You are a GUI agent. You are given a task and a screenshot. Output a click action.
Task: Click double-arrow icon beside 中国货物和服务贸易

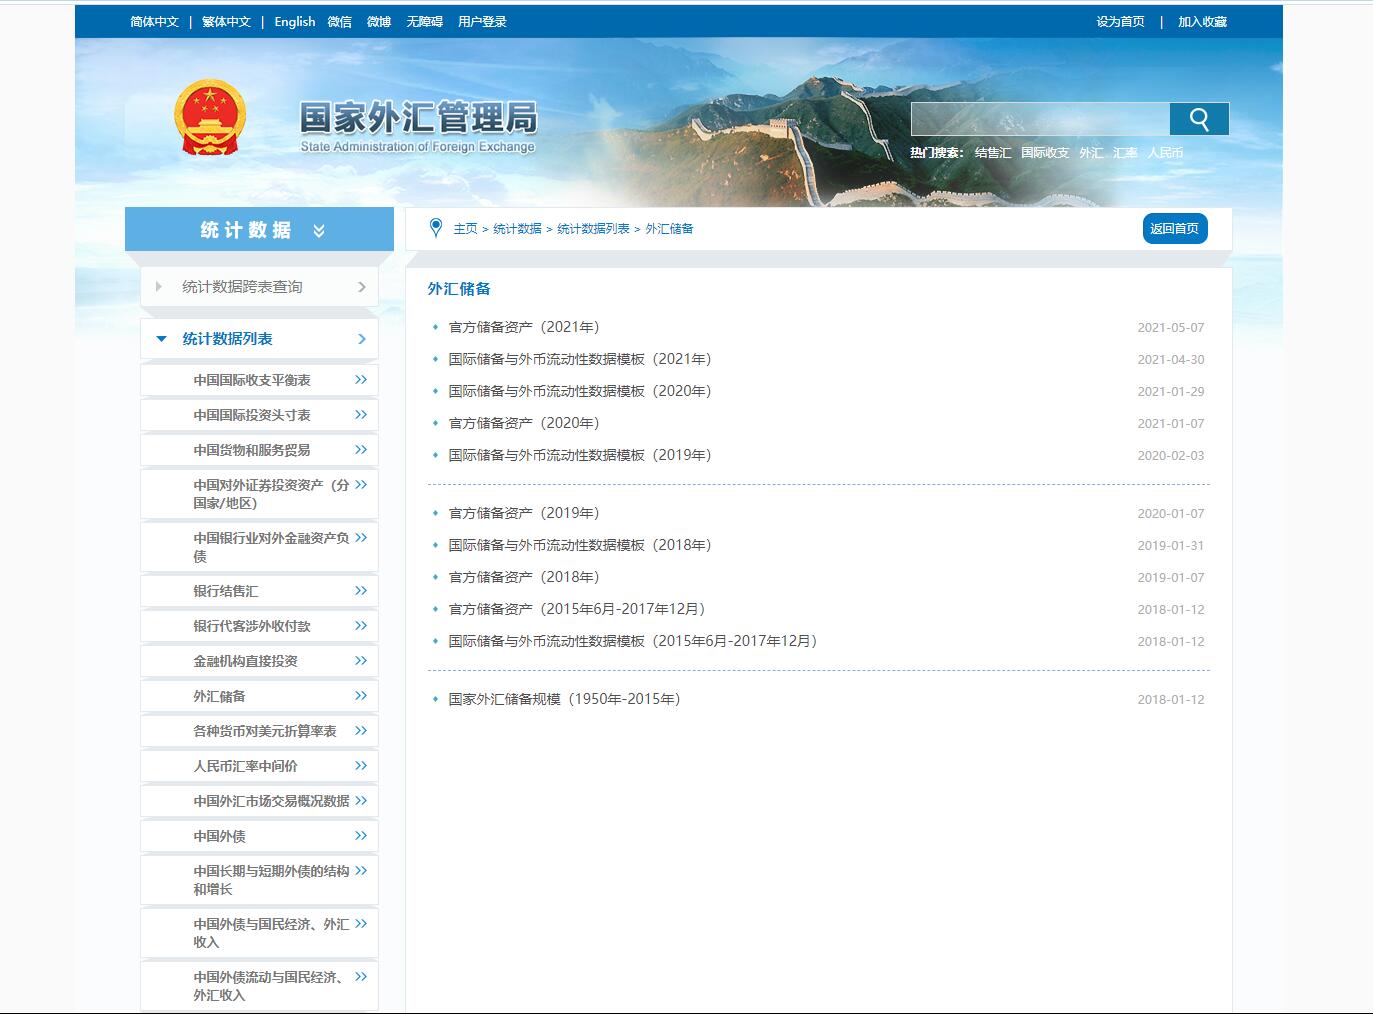[x=361, y=450]
